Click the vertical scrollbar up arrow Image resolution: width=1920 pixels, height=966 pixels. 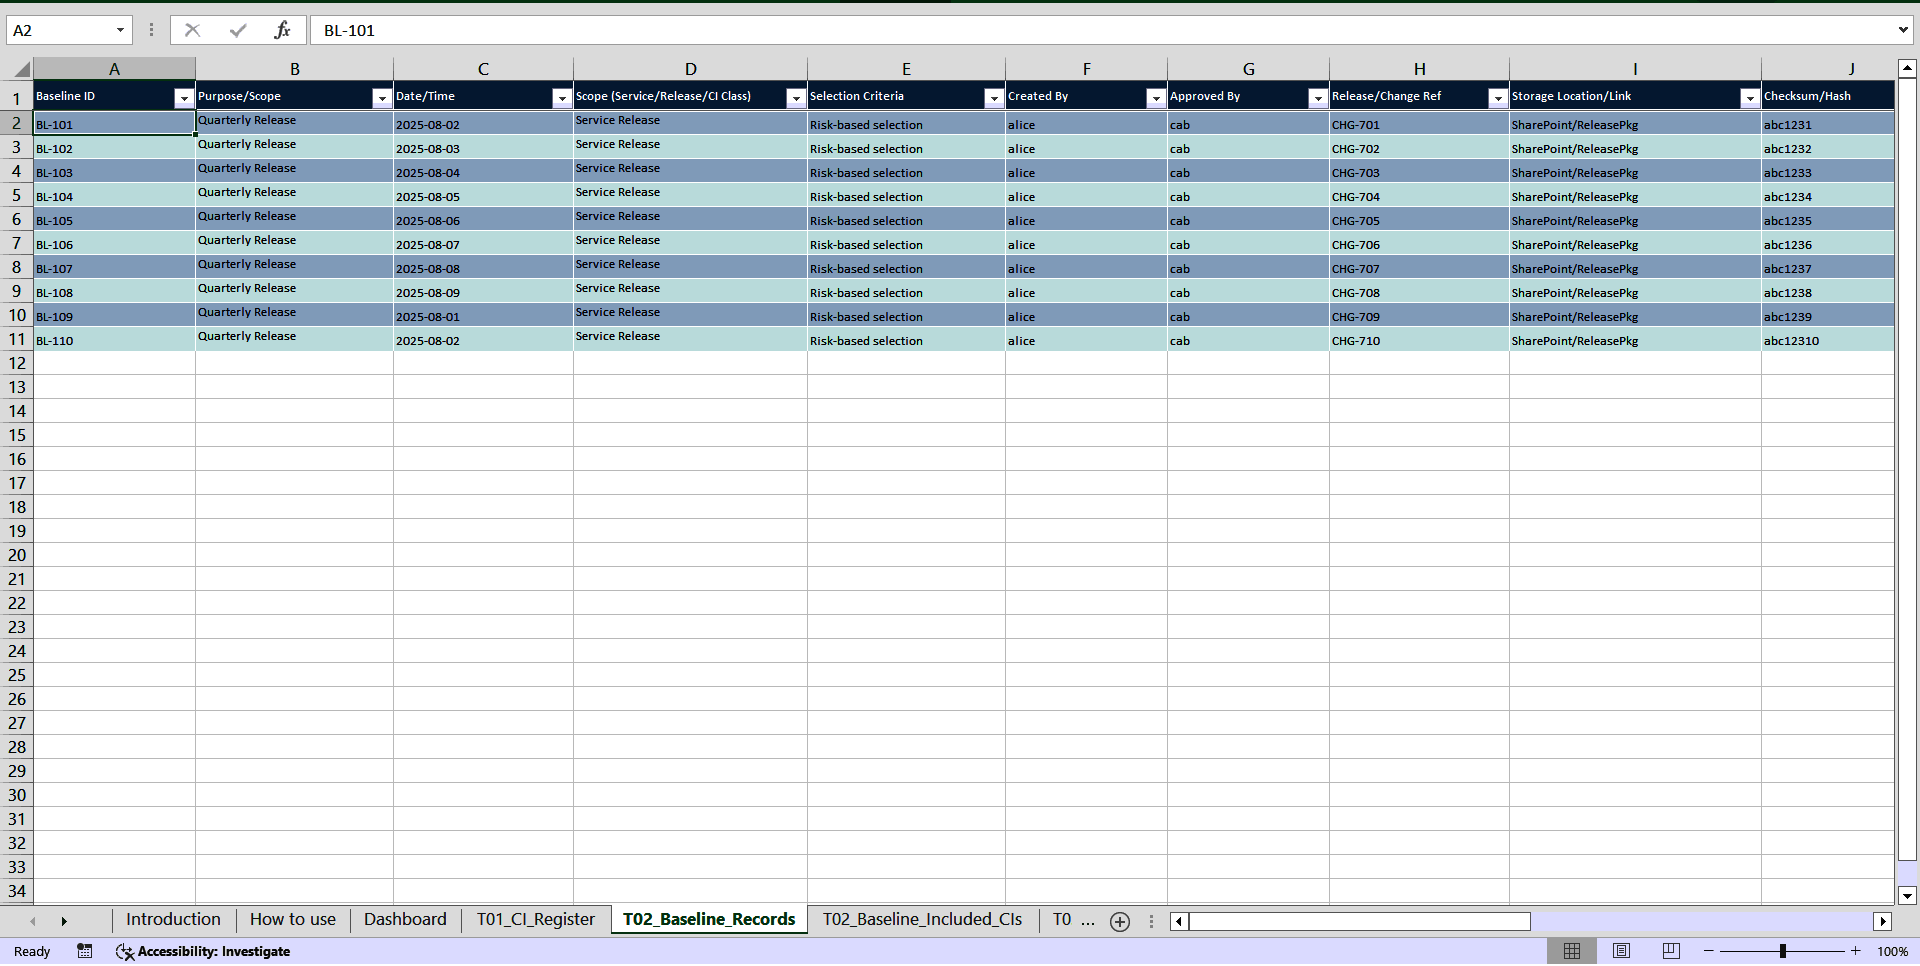click(x=1907, y=69)
